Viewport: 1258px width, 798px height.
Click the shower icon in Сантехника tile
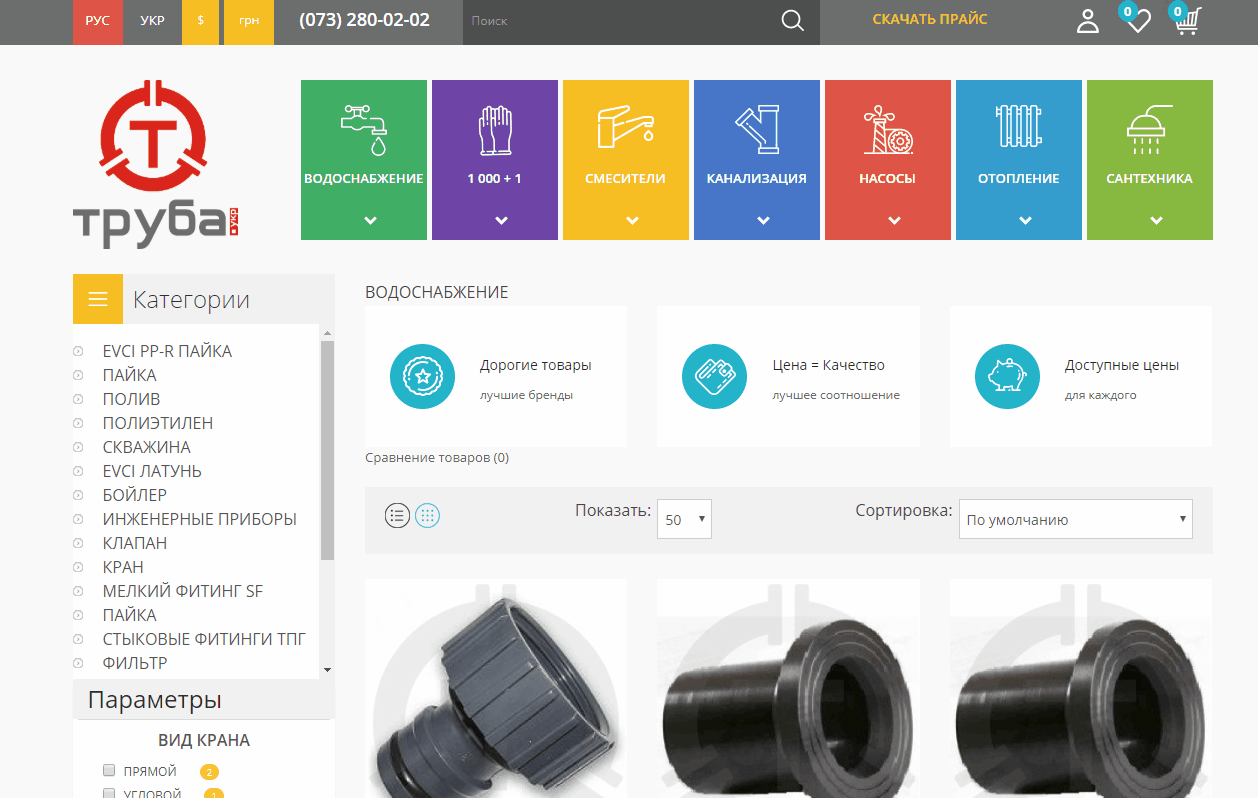1150,129
